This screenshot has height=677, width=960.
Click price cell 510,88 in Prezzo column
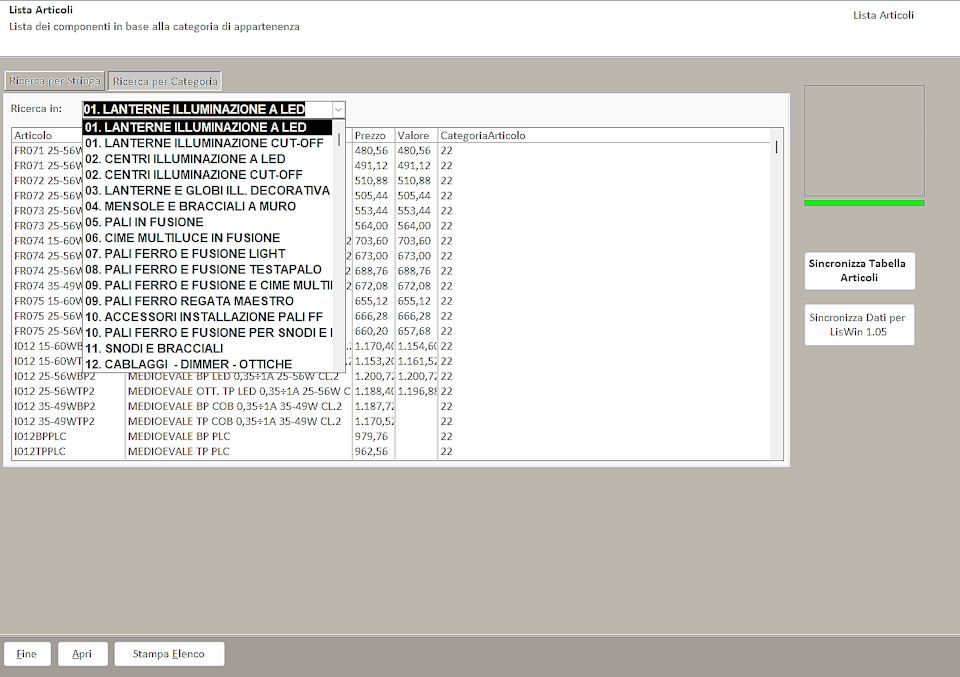[x=371, y=181]
